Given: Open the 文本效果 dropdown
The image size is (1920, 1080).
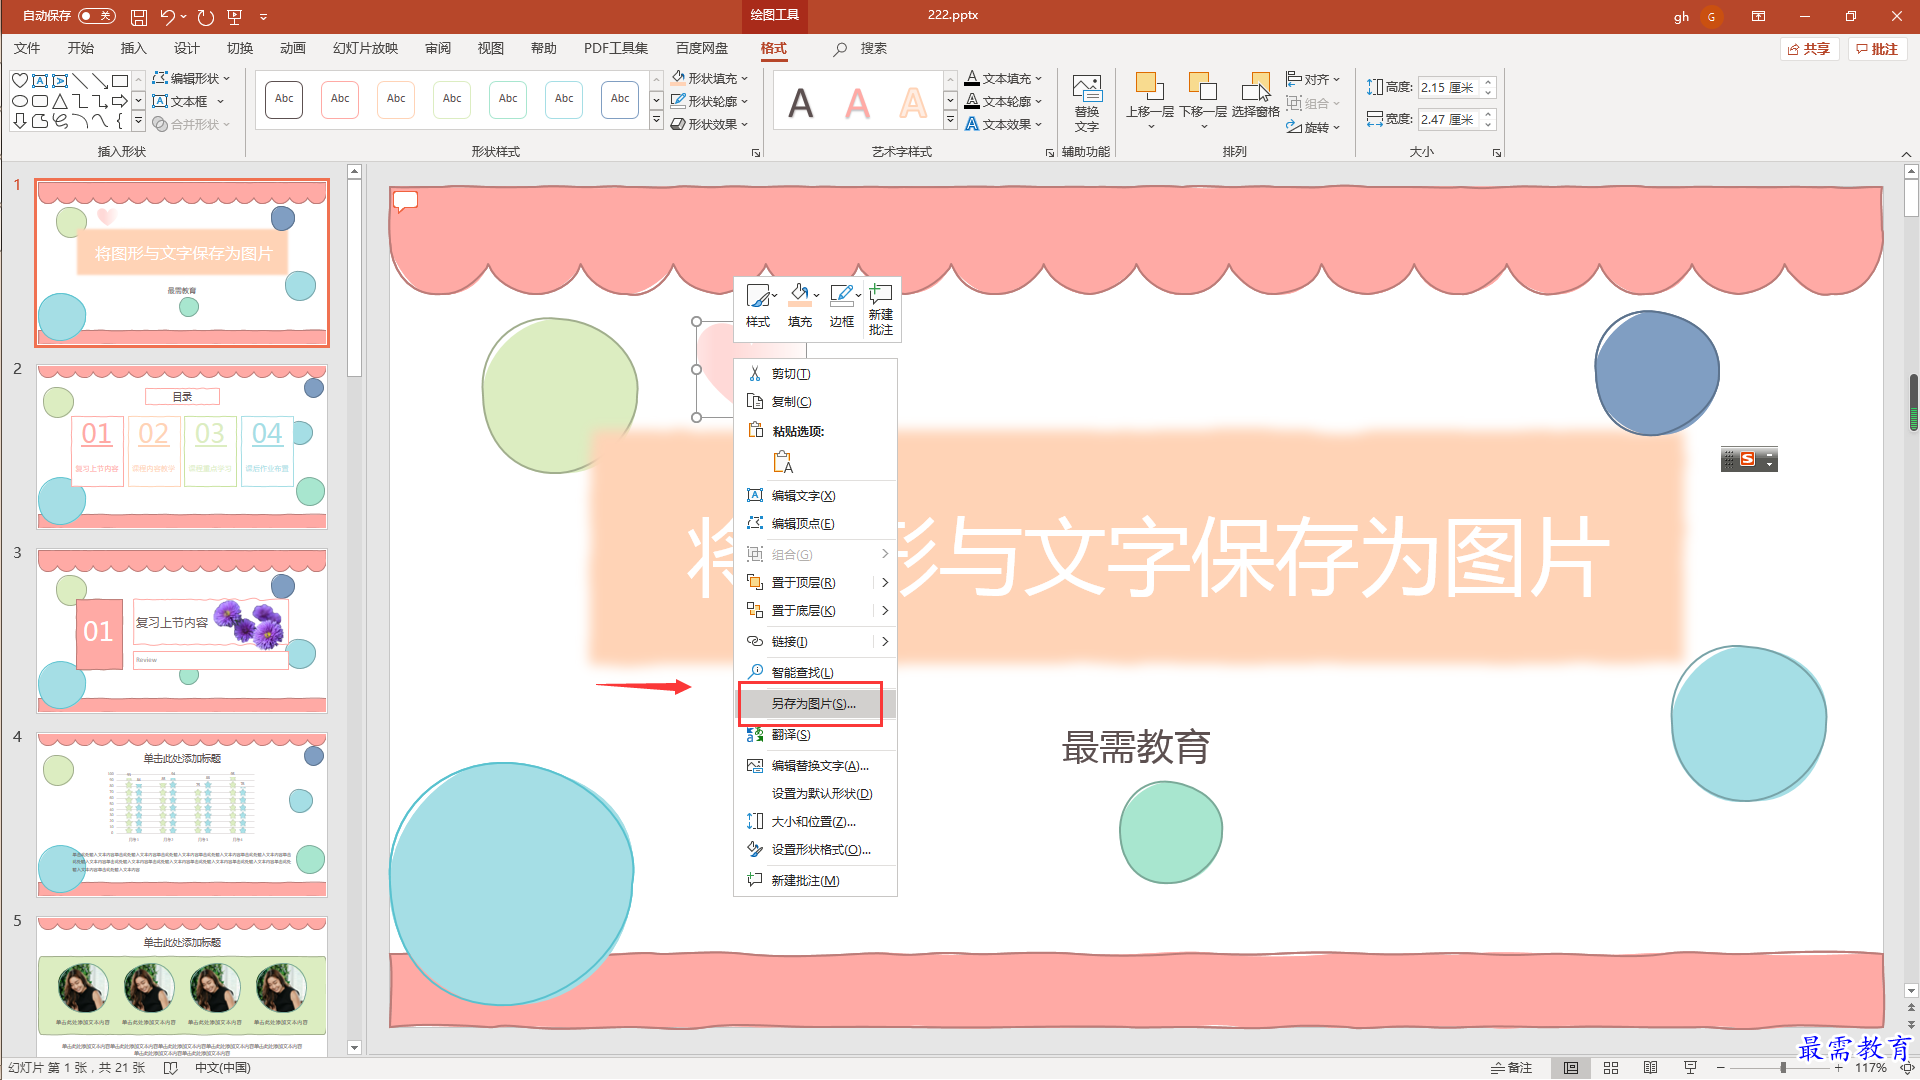Looking at the screenshot, I should [x=1003, y=124].
